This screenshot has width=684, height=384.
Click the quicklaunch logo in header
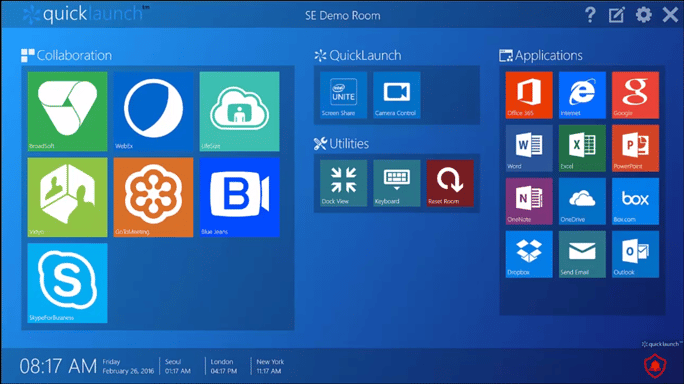(x=86, y=14)
